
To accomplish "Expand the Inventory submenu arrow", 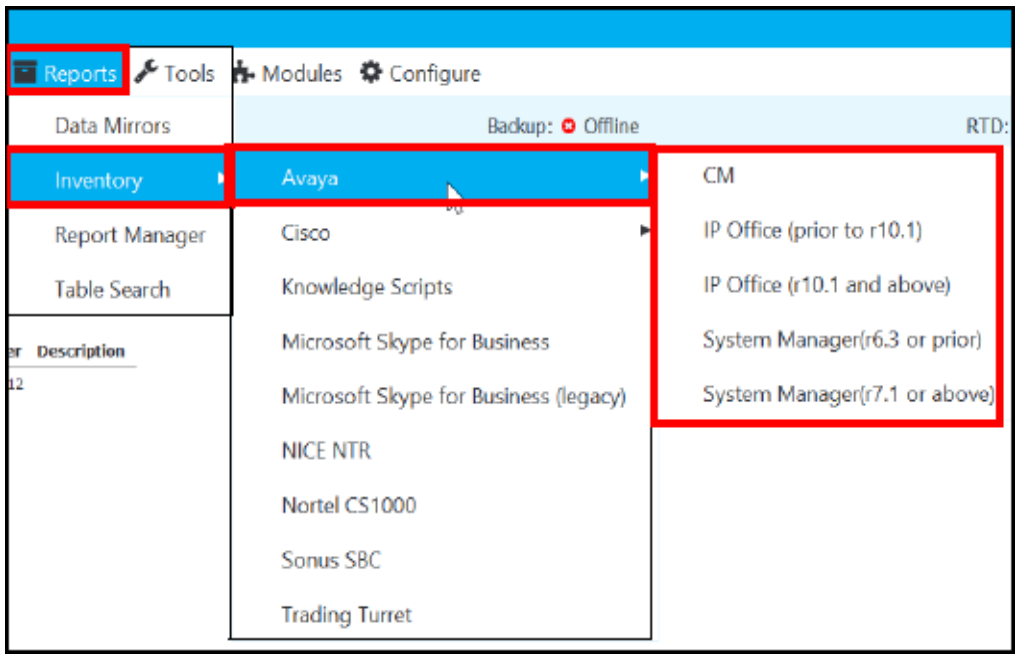I will 221,177.
